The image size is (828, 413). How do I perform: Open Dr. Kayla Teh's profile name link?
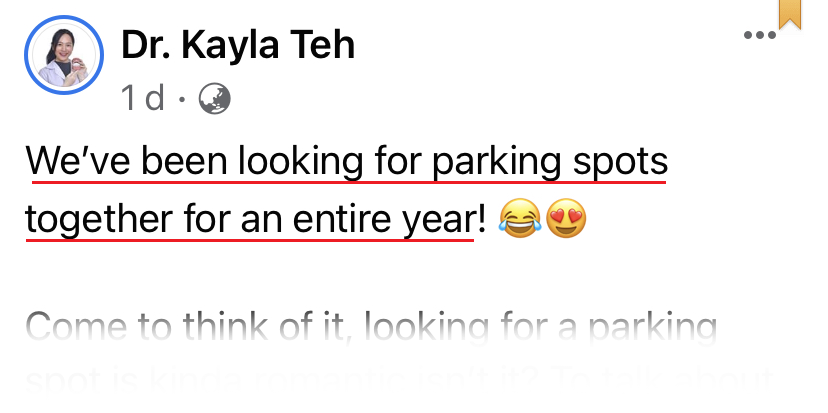(x=238, y=45)
